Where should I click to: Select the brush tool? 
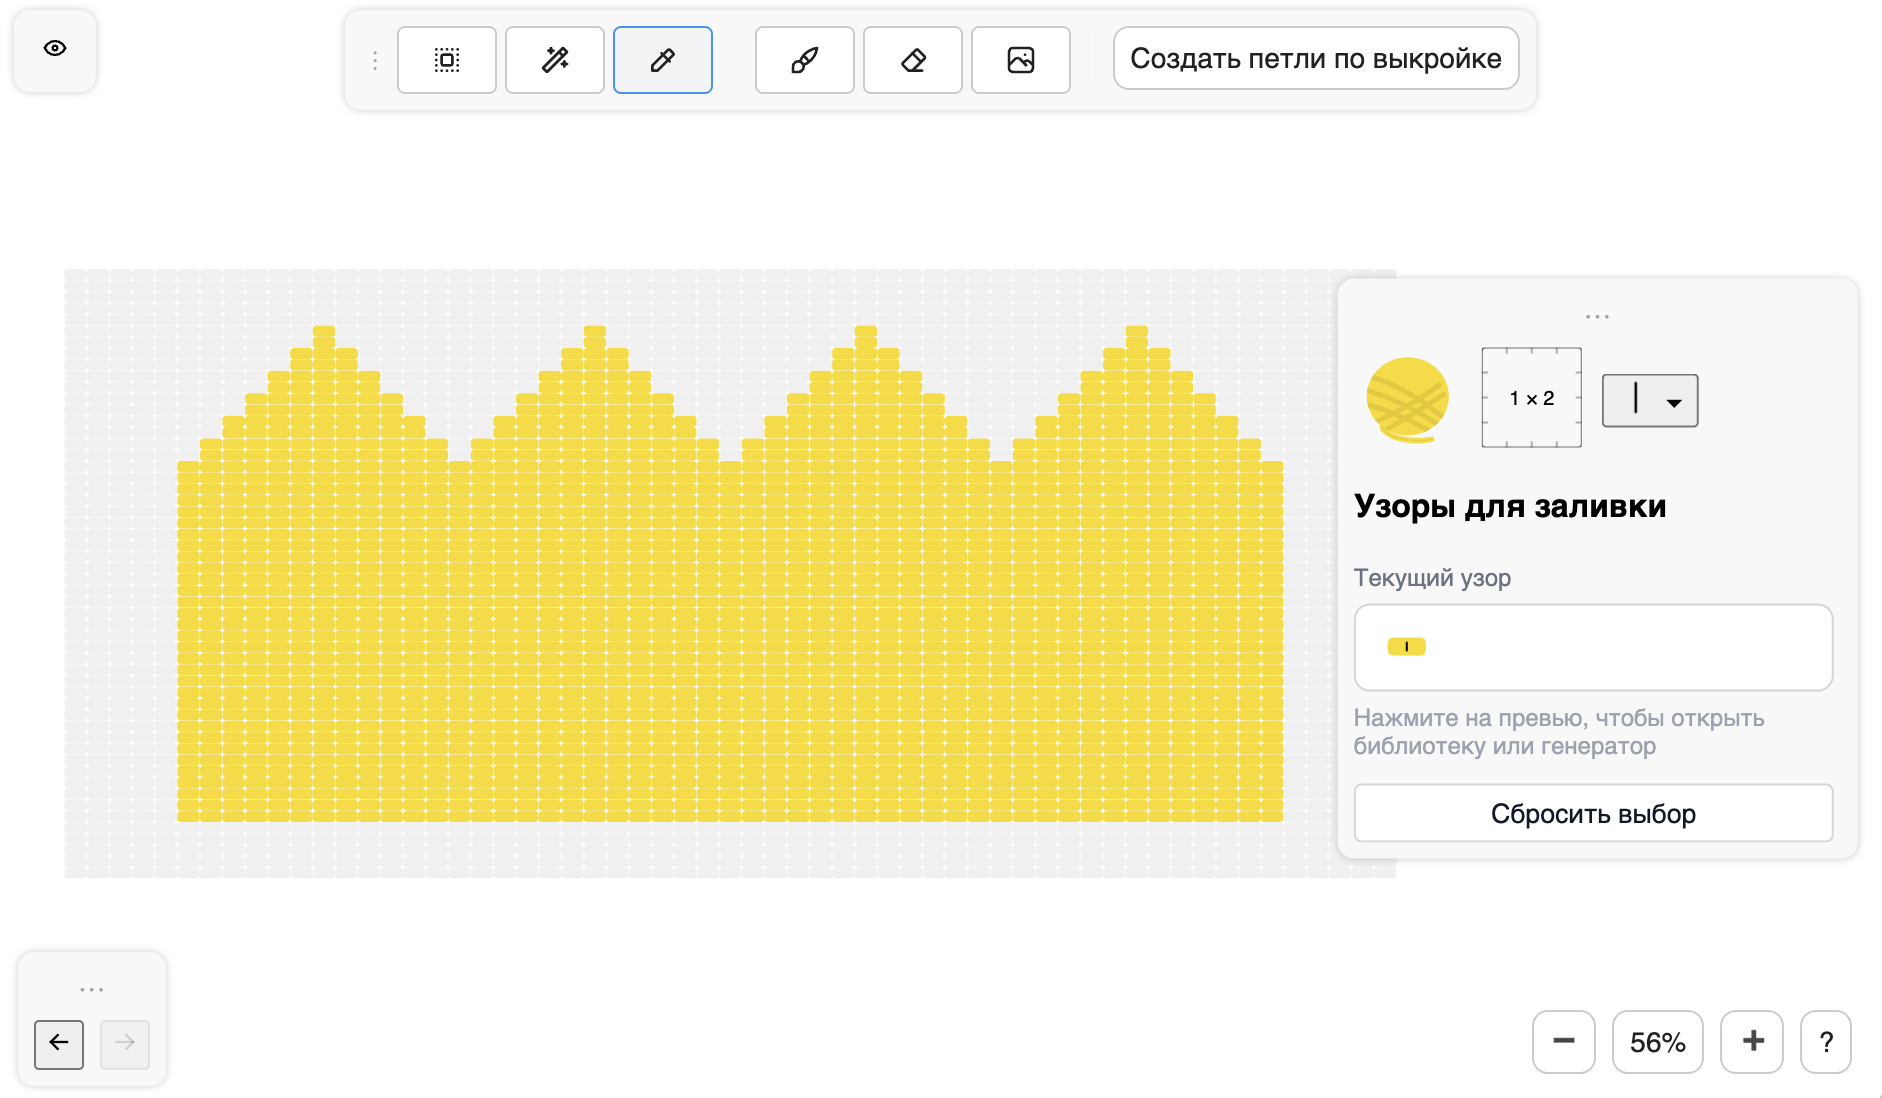pyautogui.click(x=805, y=60)
